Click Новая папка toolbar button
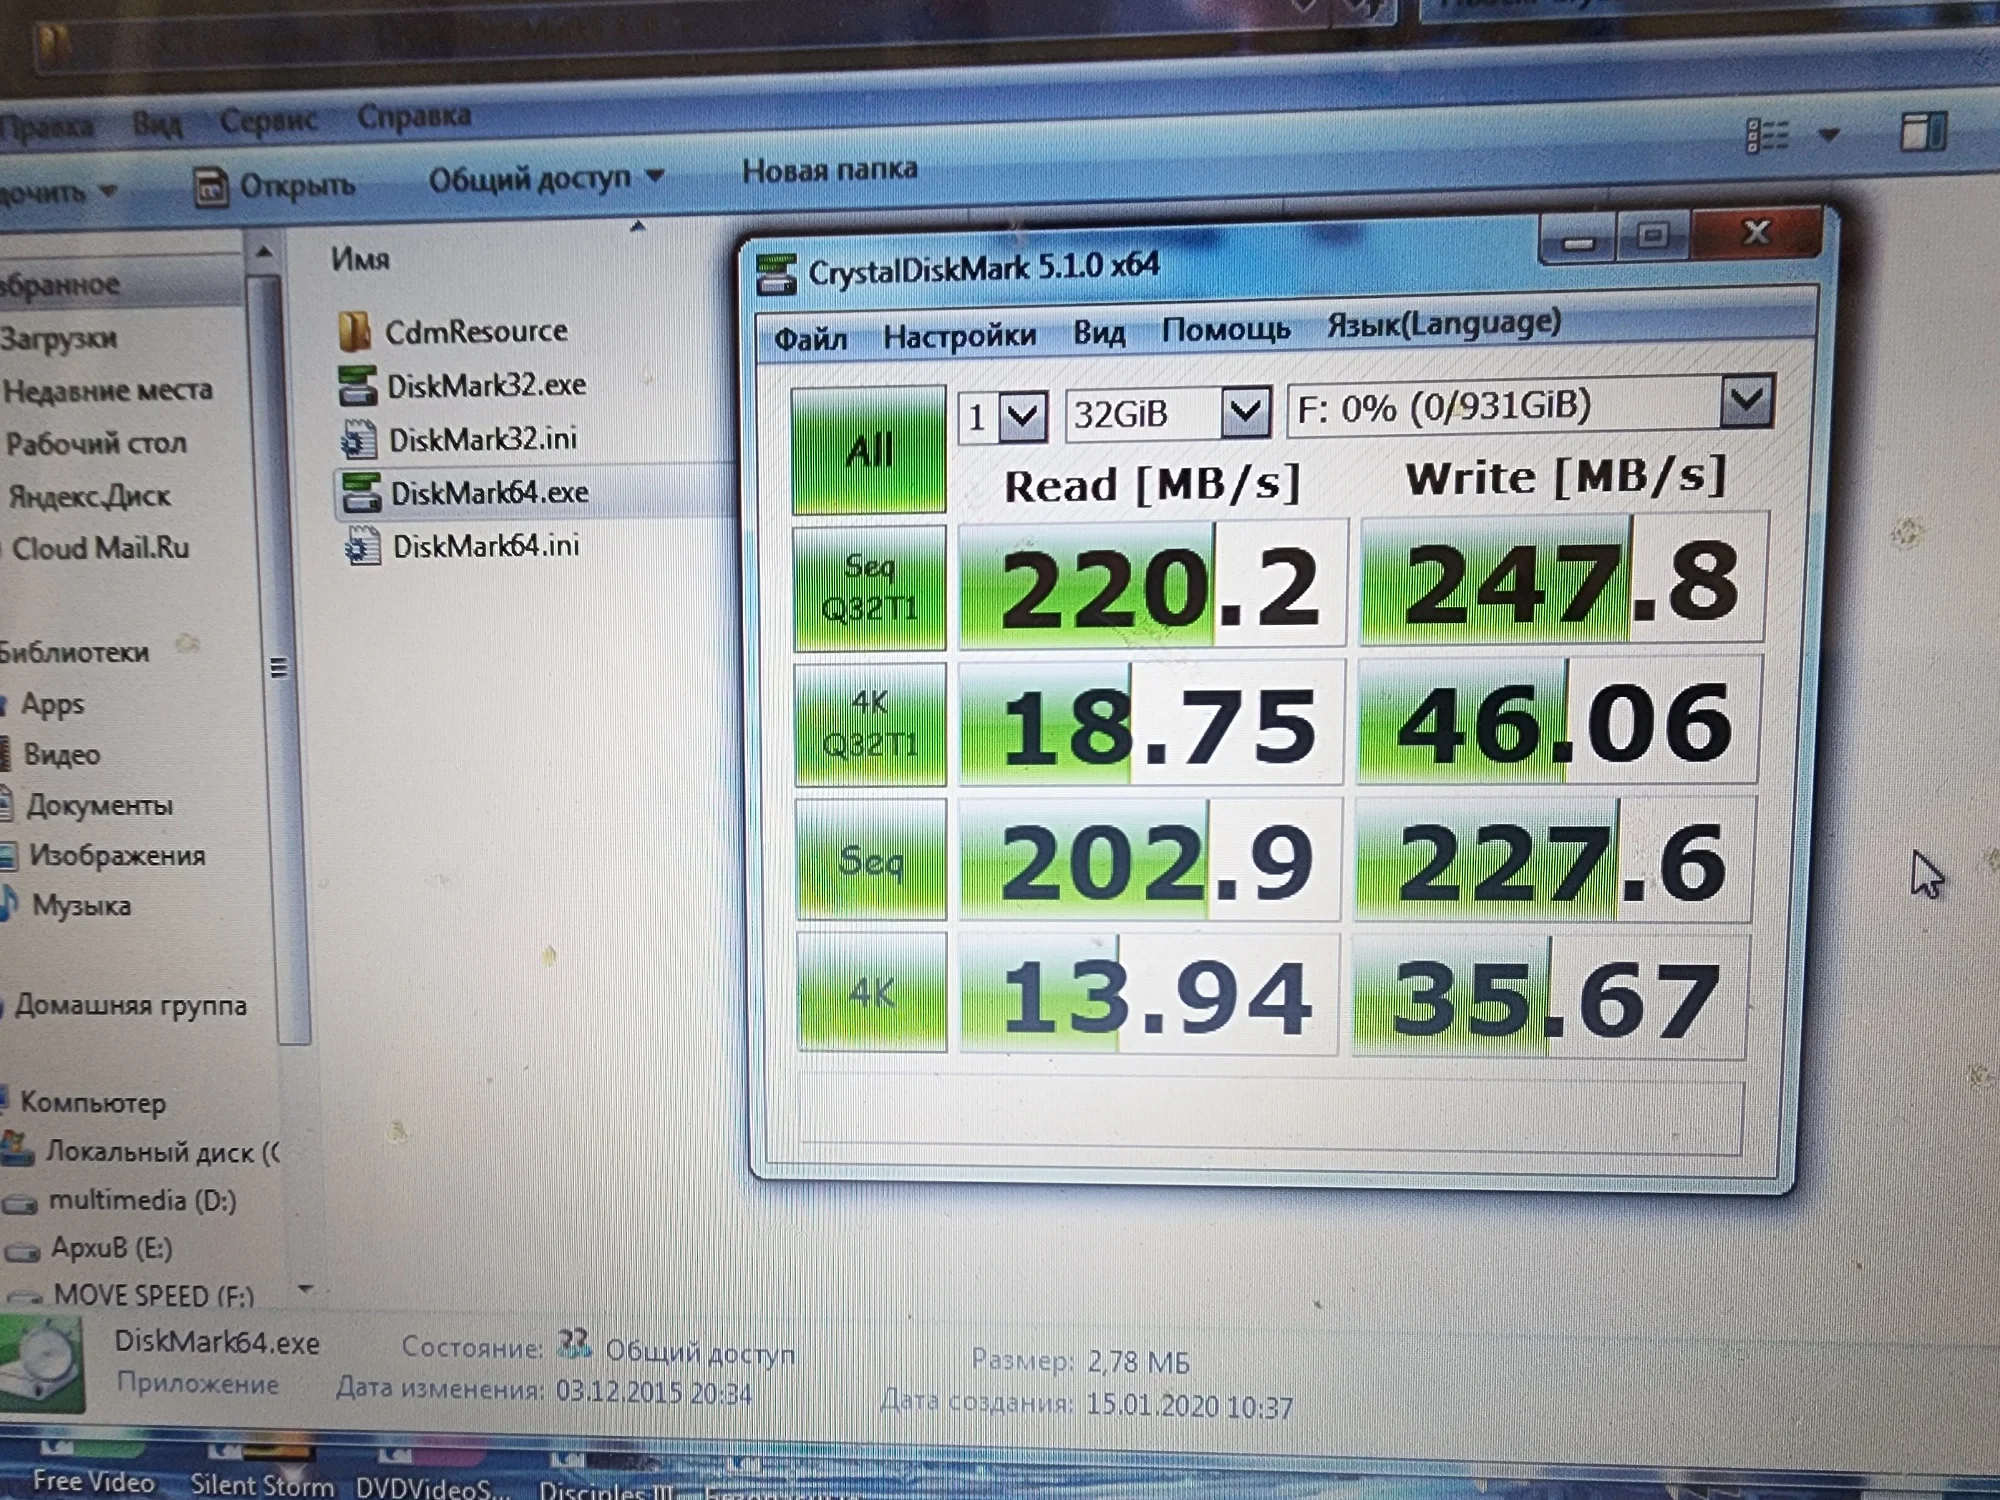Screen dimensions: 2000x1500 point(829,170)
